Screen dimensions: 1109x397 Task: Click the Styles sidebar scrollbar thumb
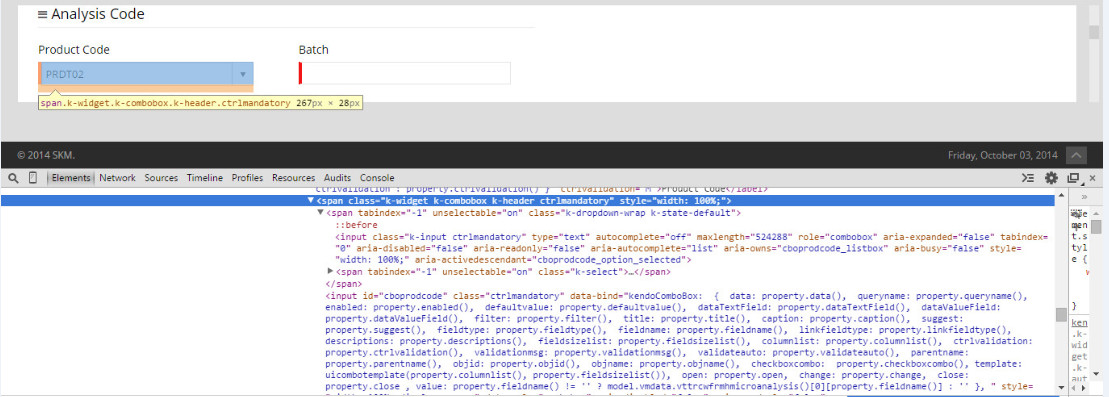tap(1096, 226)
